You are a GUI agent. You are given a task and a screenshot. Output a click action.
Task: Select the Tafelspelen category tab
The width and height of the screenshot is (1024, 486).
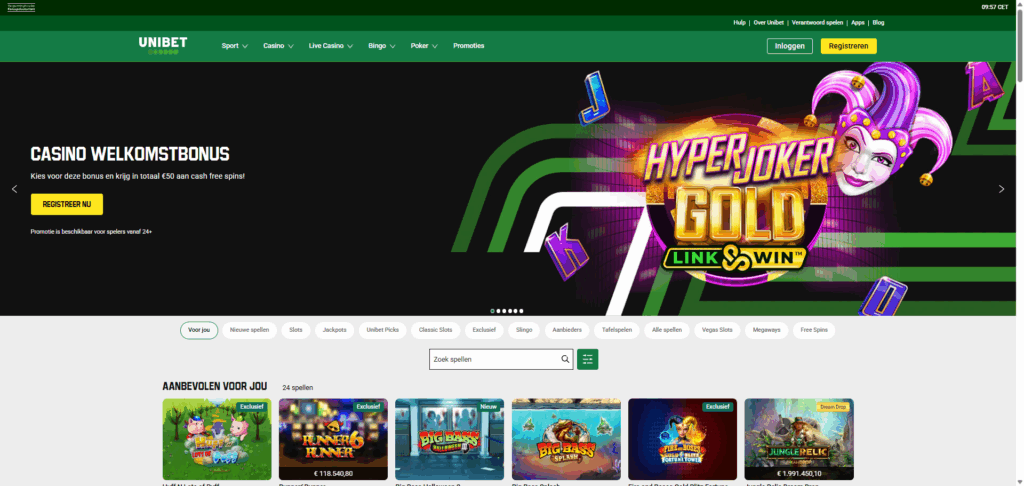point(616,331)
